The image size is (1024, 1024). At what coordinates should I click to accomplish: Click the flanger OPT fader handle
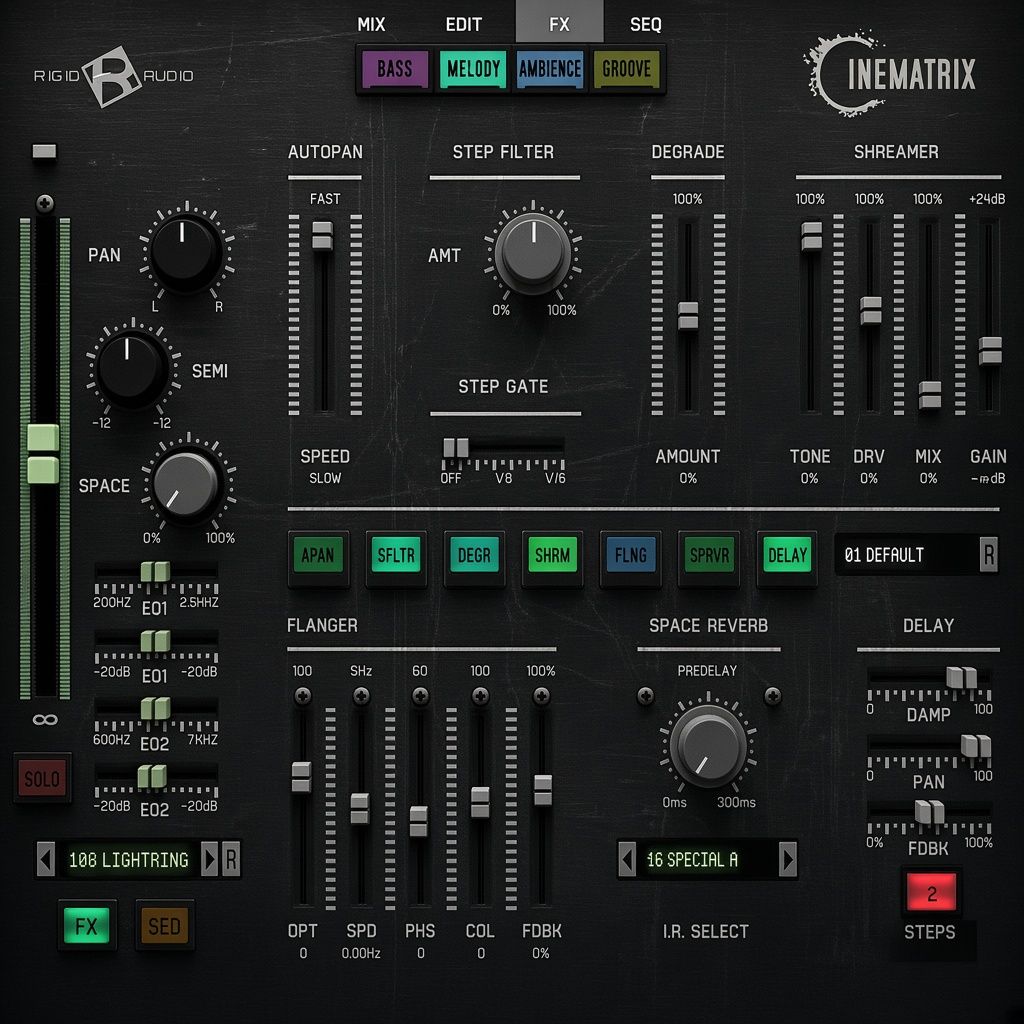301,776
